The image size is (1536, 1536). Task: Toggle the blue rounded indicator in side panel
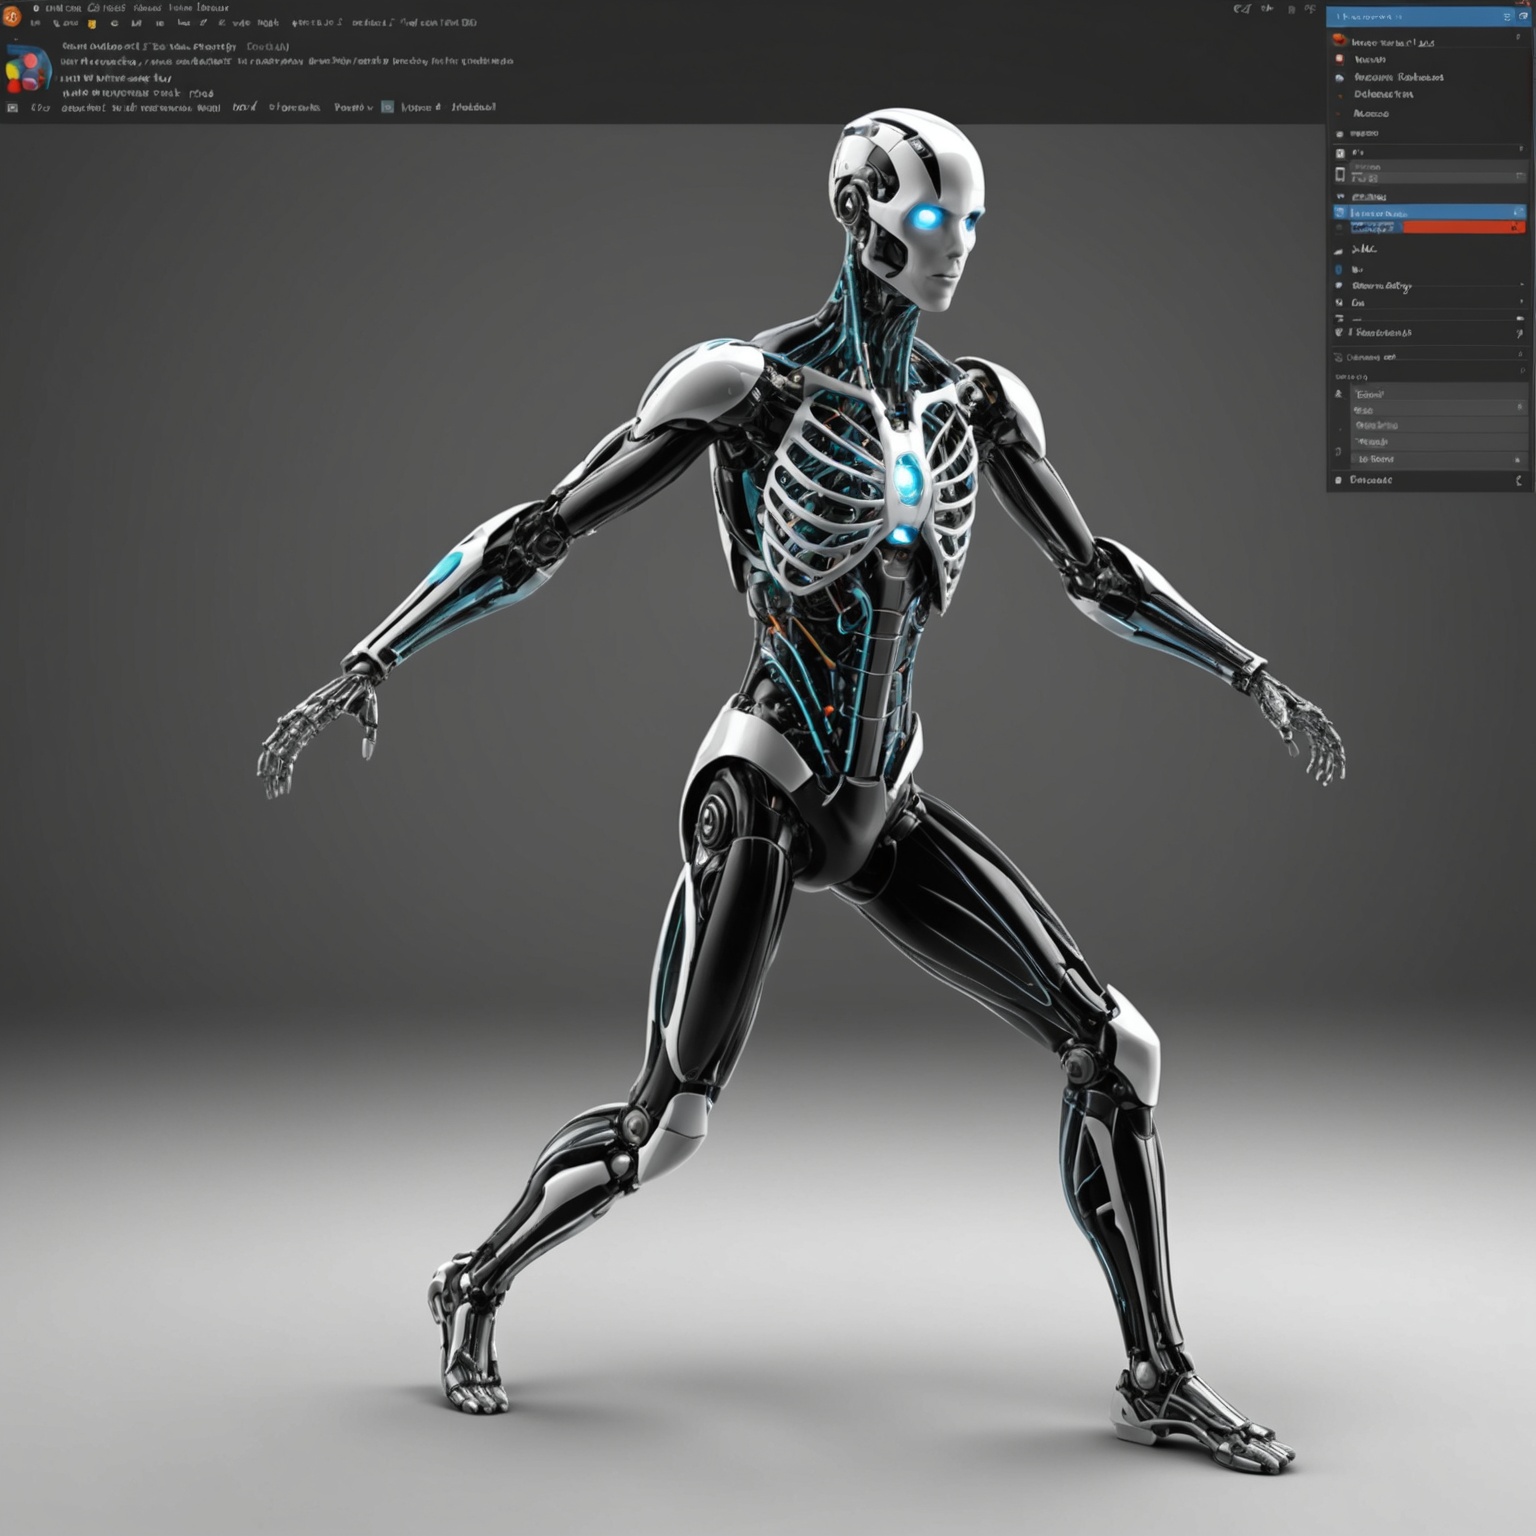tap(1339, 269)
